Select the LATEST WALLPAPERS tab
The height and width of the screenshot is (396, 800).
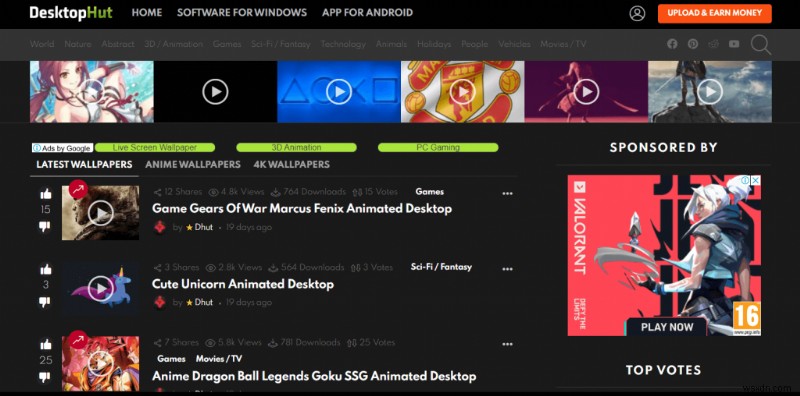tap(84, 164)
